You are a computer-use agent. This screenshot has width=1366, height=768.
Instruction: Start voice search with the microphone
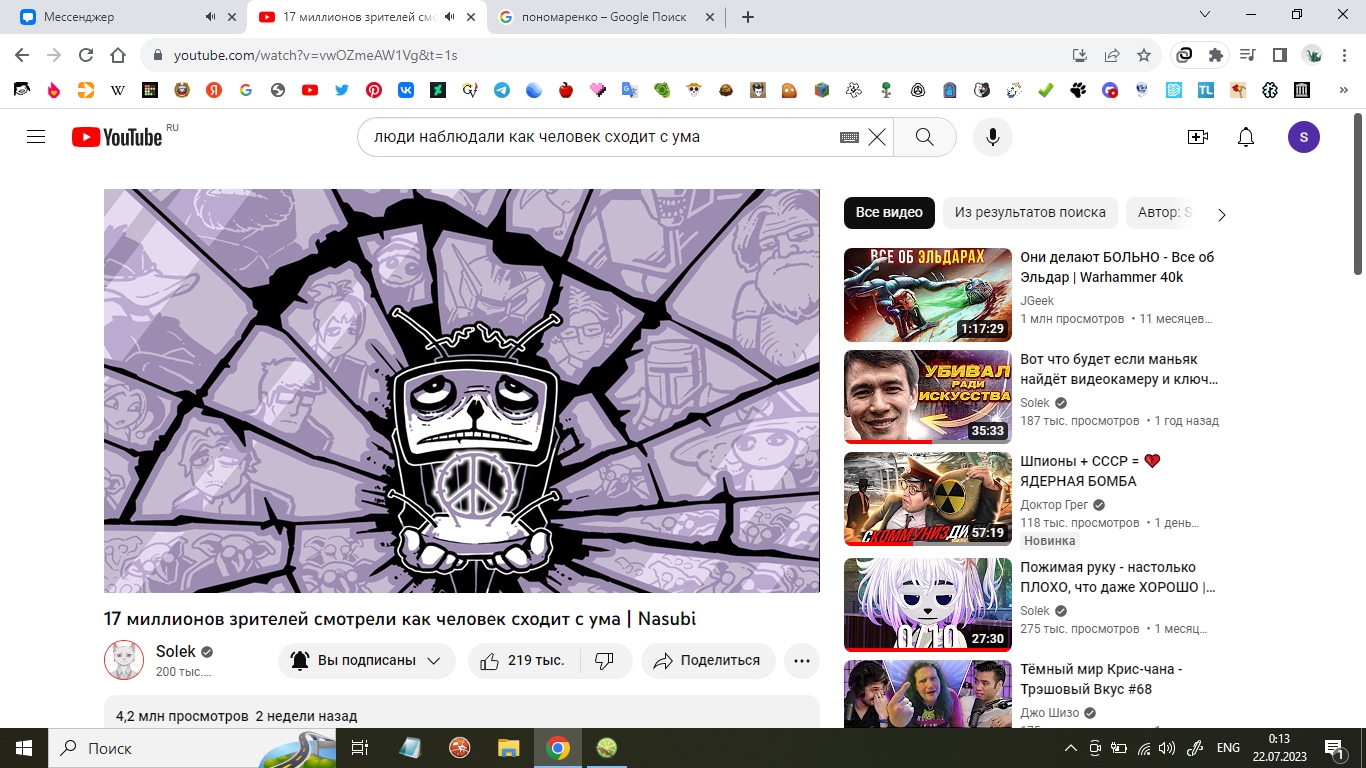993,137
